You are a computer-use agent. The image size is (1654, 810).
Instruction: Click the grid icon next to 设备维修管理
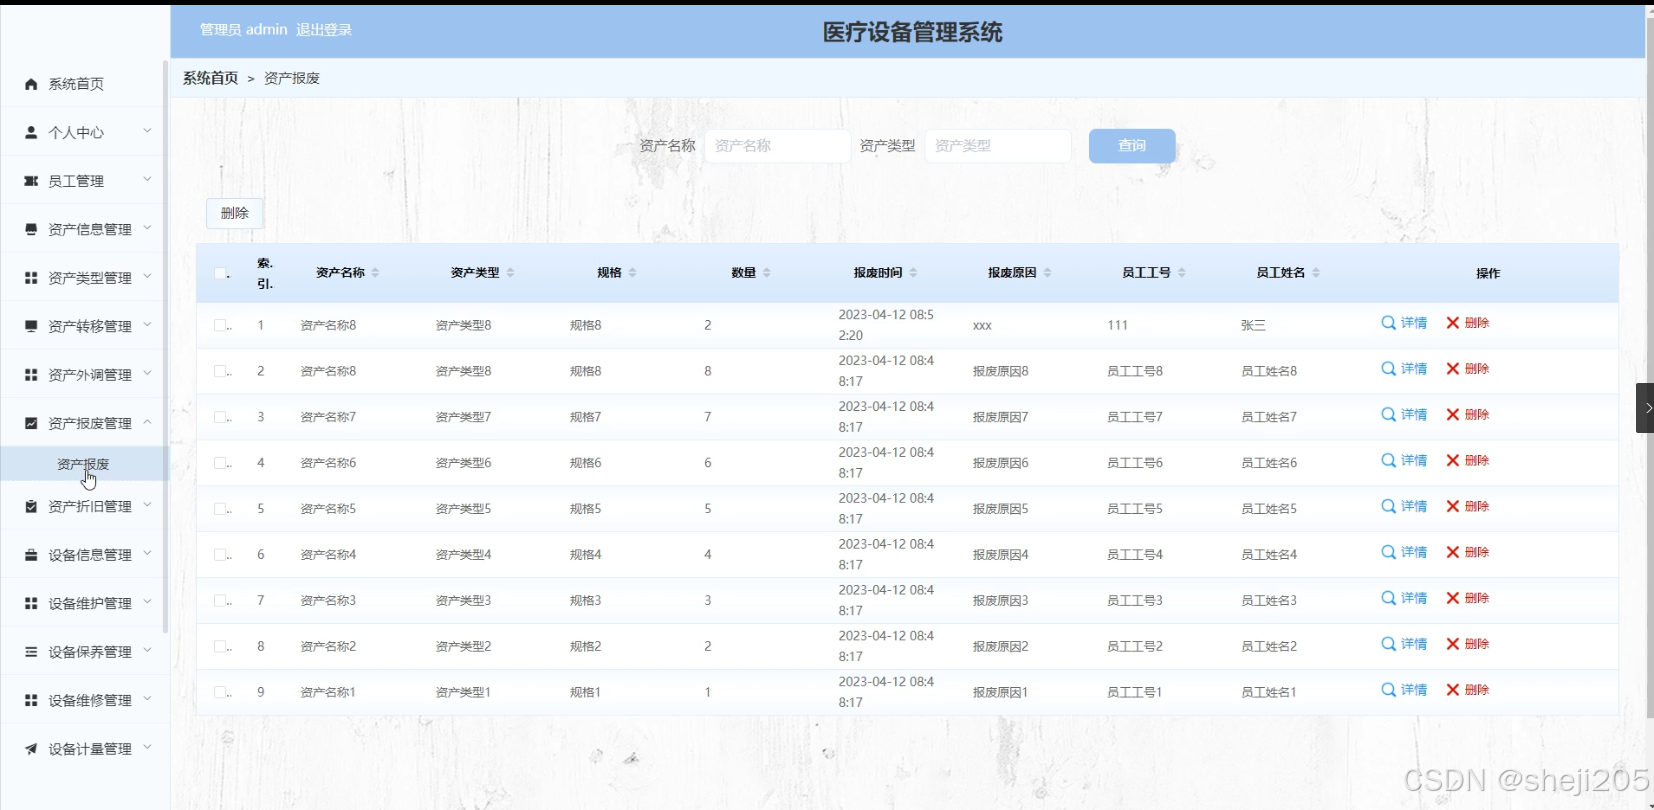31,701
